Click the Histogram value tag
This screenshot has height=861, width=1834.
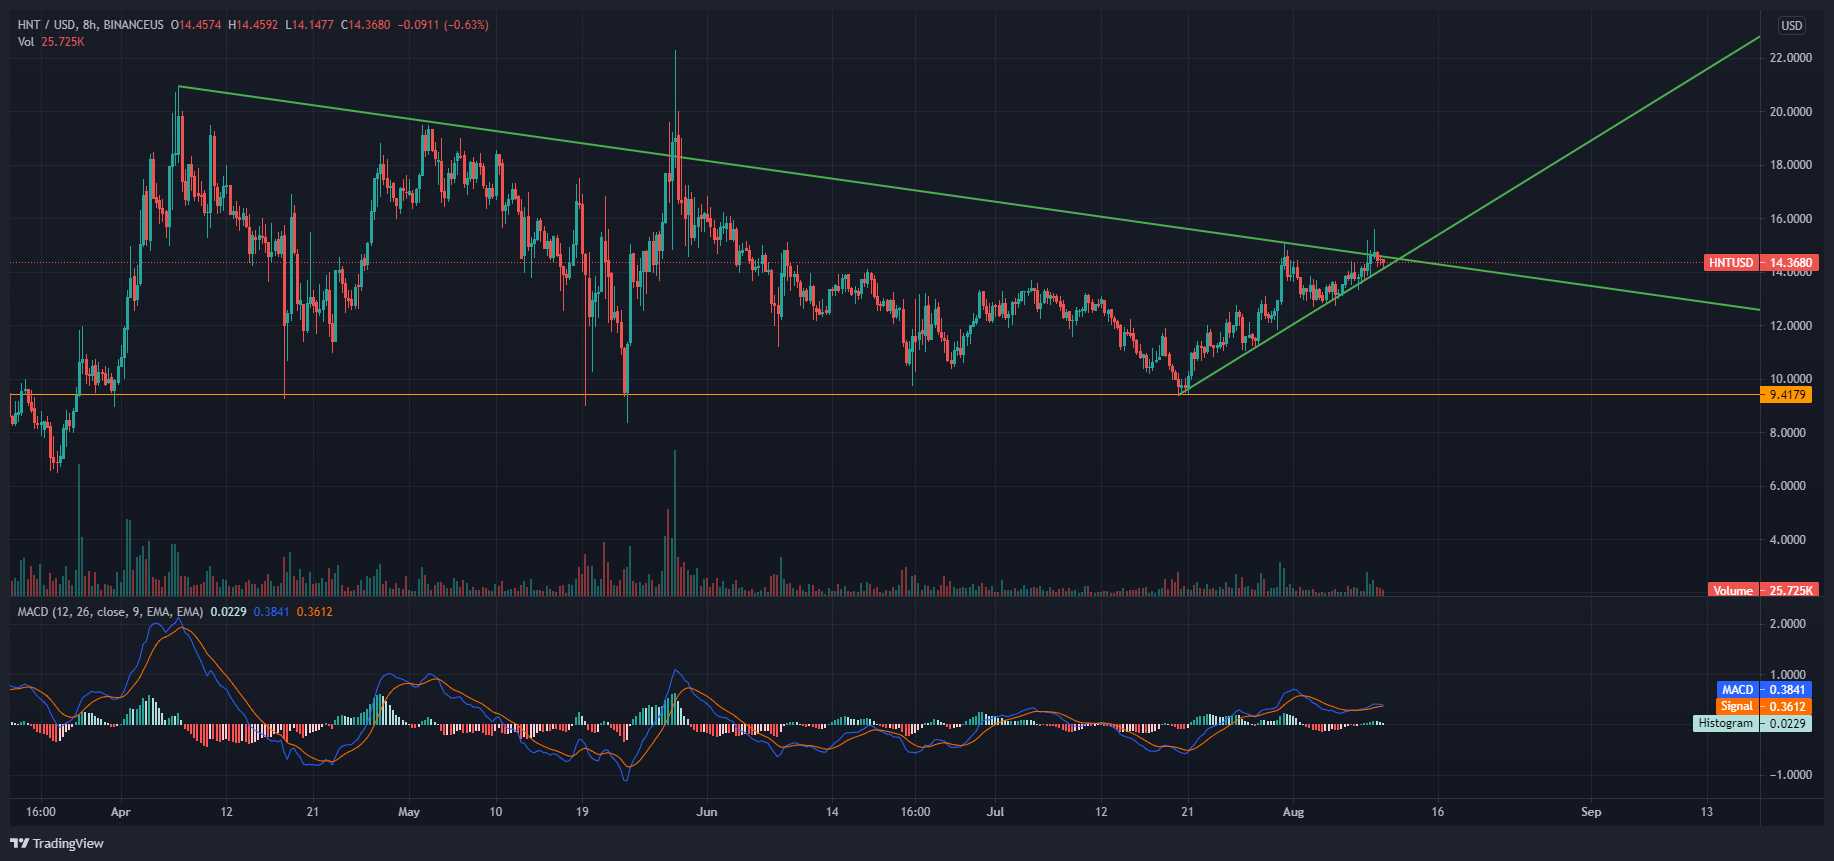coord(1726,723)
